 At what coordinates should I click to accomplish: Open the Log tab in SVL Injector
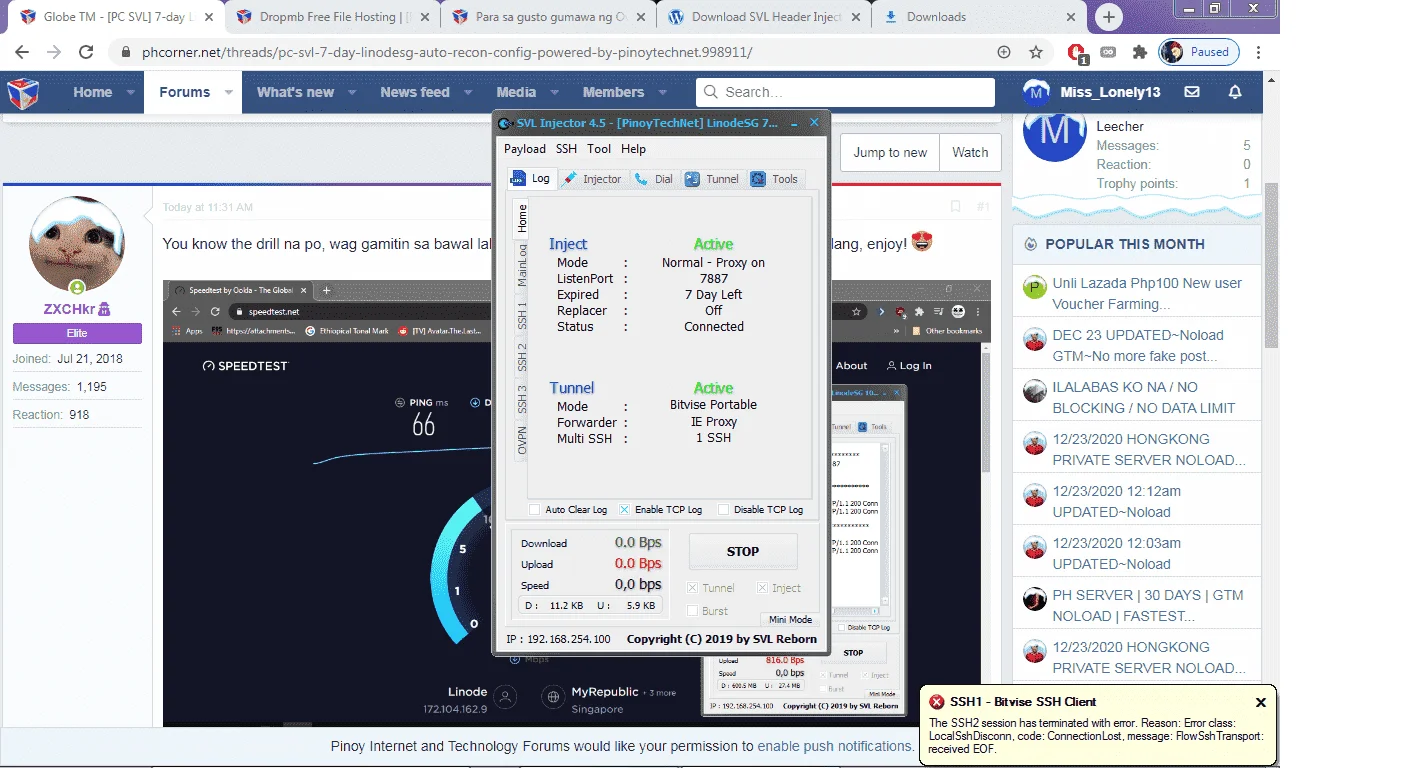530,178
